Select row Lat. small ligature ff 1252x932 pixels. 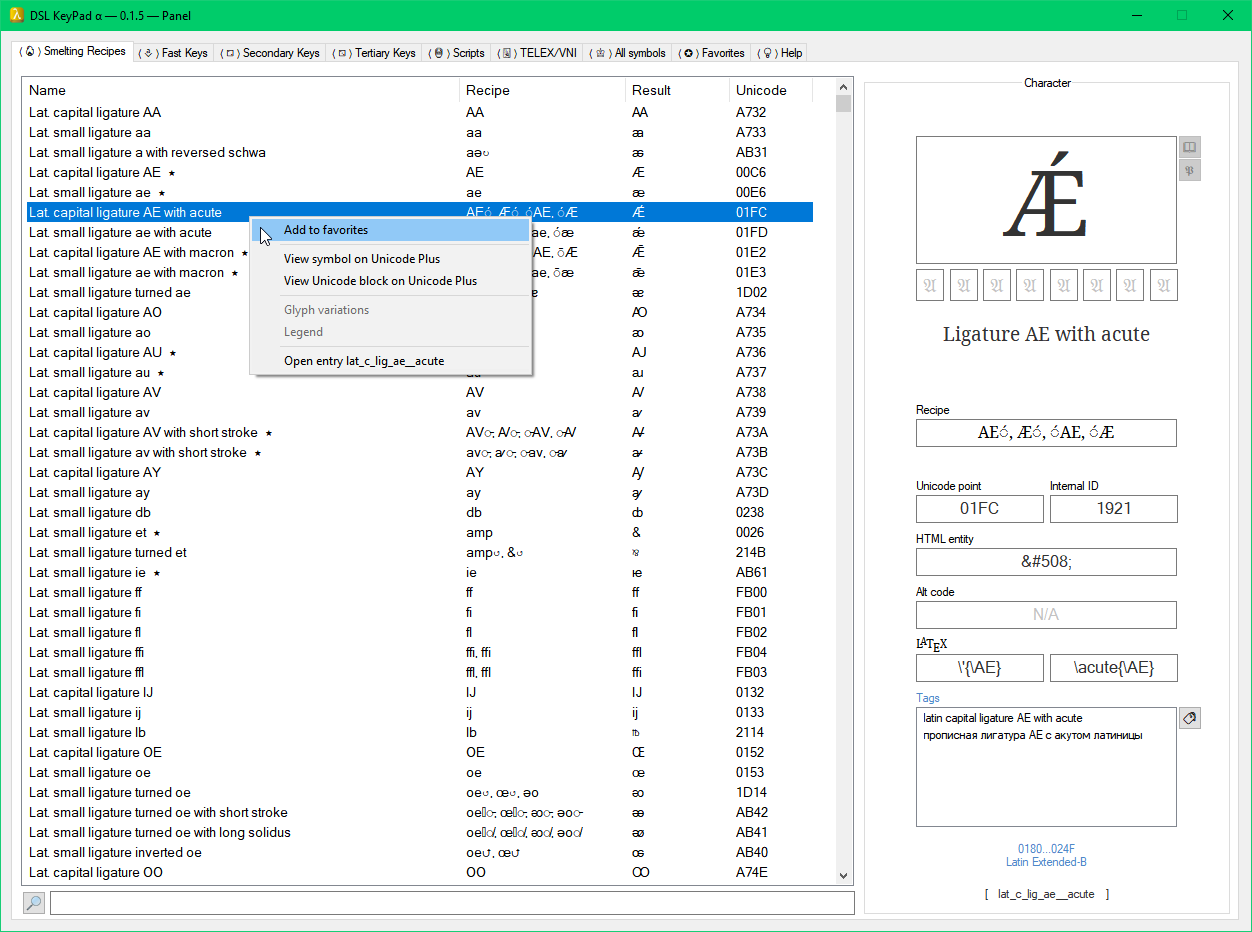tap(419, 592)
